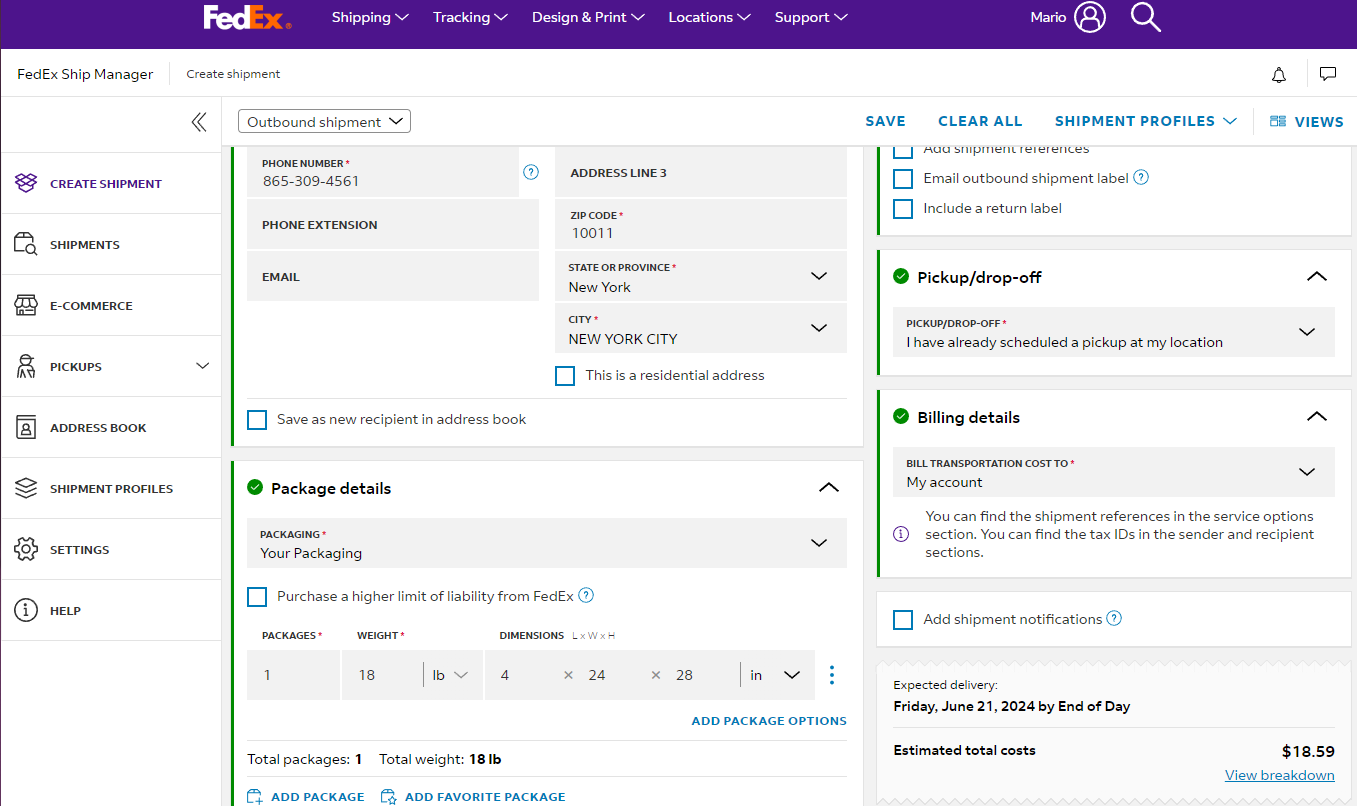Image resolution: width=1357 pixels, height=806 pixels.
Task: Check Purchase a higher limit of liability
Action: coord(257,597)
